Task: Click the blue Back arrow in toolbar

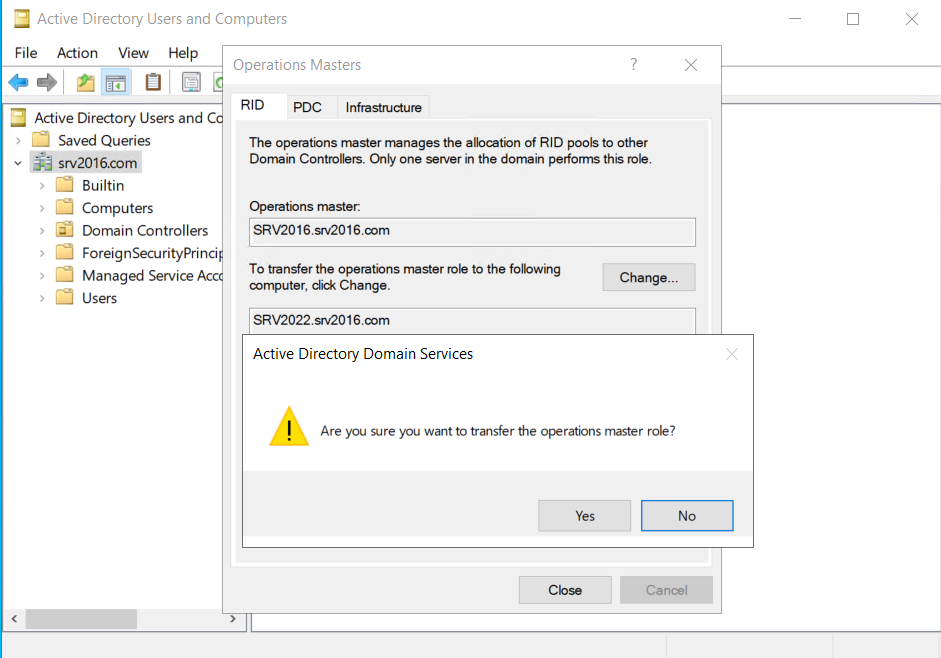Action: [x=19, y=82]
